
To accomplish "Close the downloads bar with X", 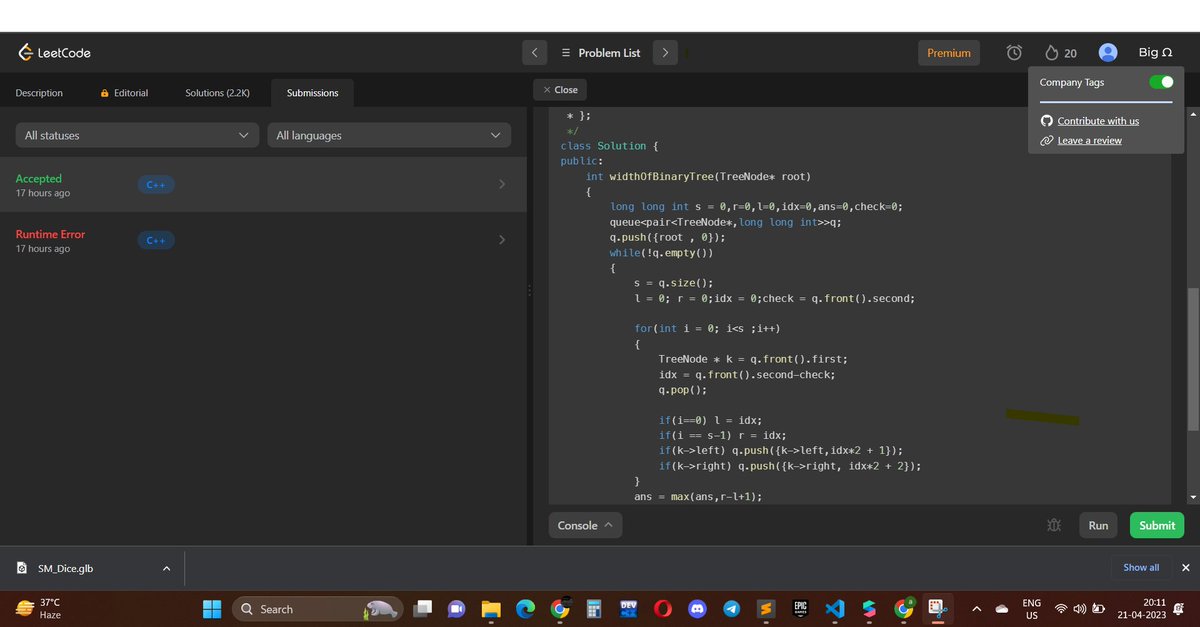I will pos(1186,567).
